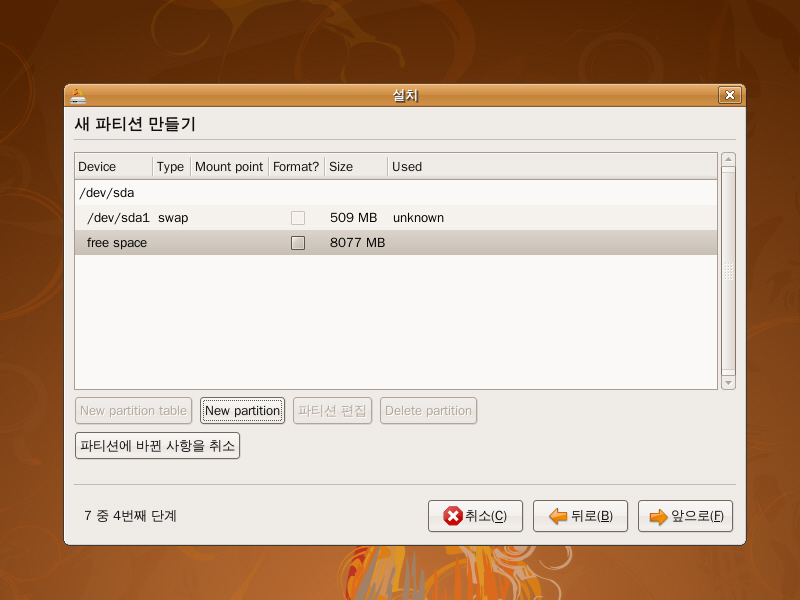Click the New partition table button
The image size is (800, 600).
pos(133,411)
